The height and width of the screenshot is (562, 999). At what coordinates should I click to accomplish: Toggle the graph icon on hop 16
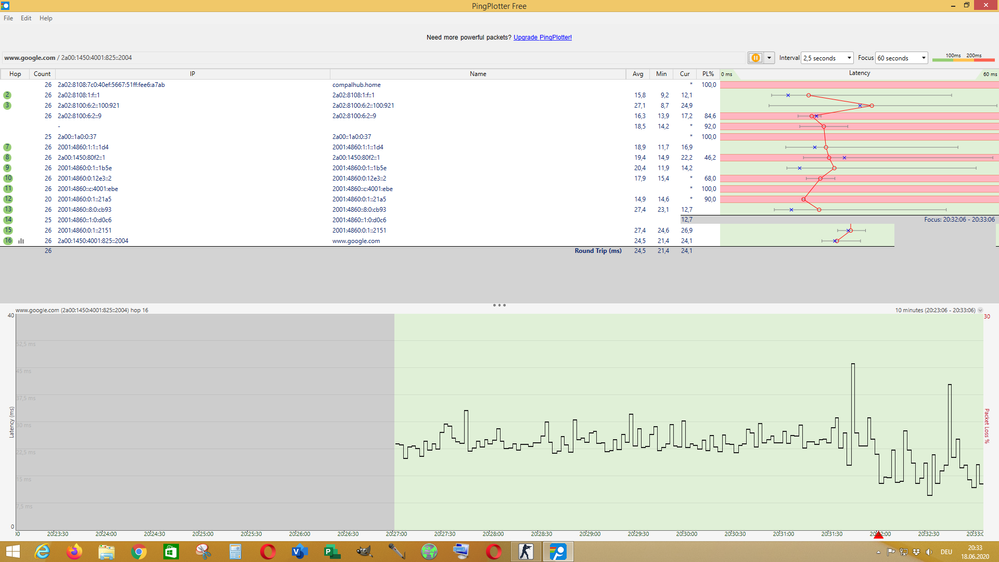click(21, 241)
